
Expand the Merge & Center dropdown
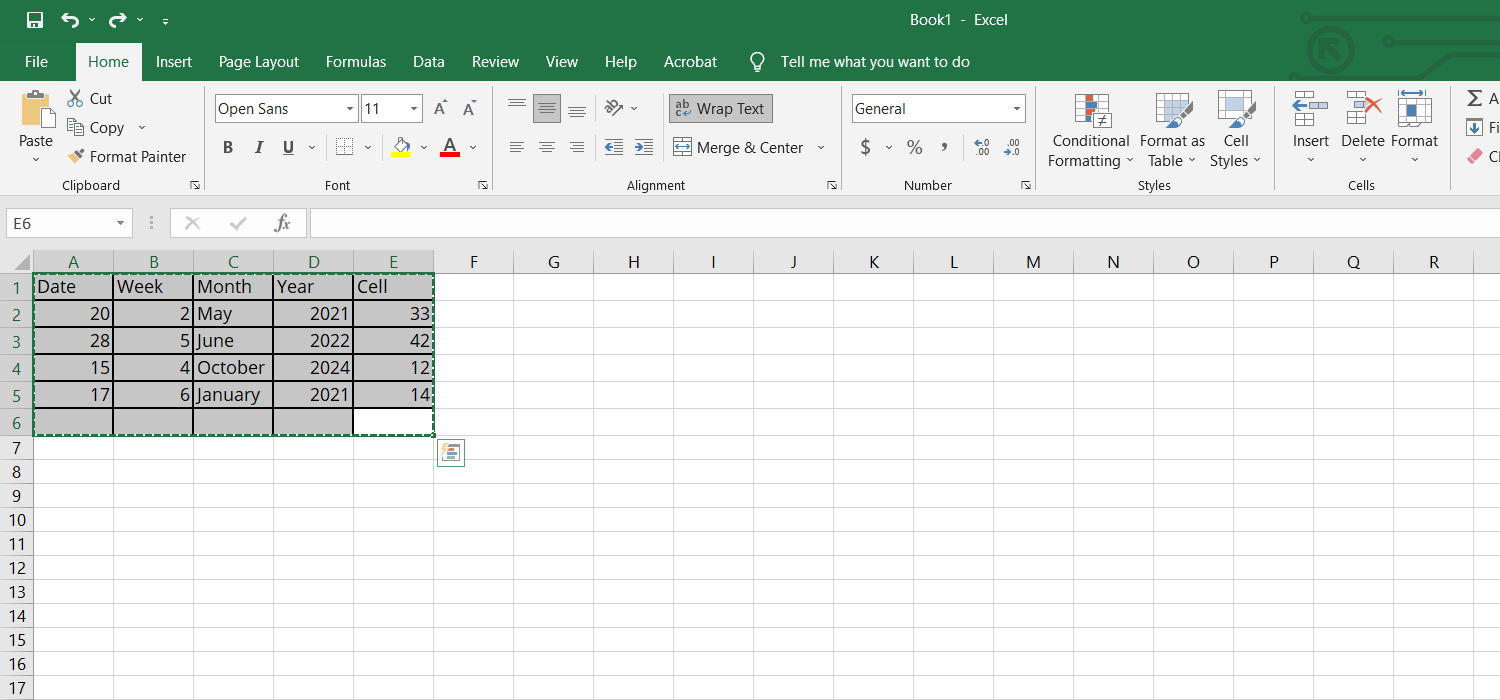coord(820,147)
